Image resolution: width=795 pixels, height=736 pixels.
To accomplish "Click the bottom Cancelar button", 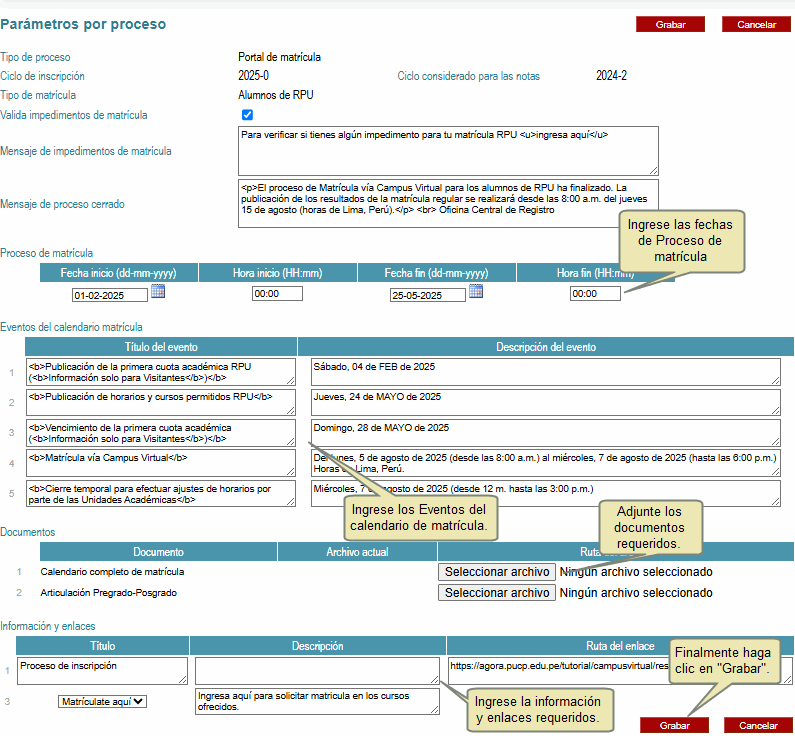I will (758, 725).
